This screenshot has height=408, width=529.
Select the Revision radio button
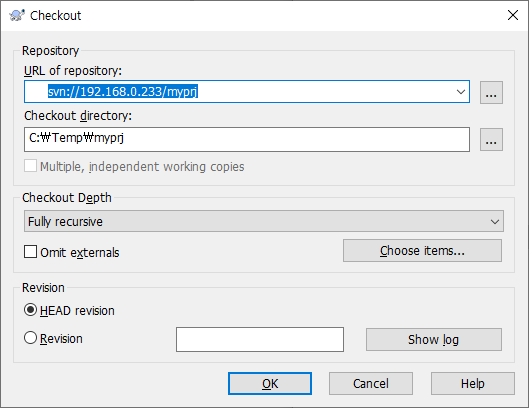coord(30,338)
